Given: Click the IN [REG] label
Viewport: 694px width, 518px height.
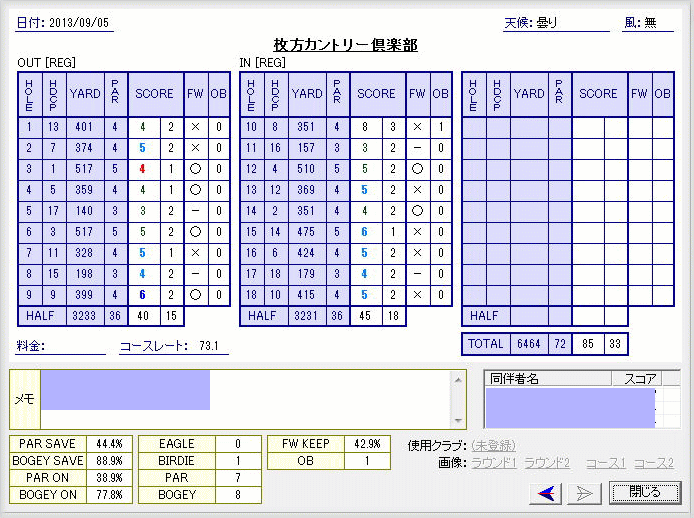Looking at the screenshot, I should (262, 63).
